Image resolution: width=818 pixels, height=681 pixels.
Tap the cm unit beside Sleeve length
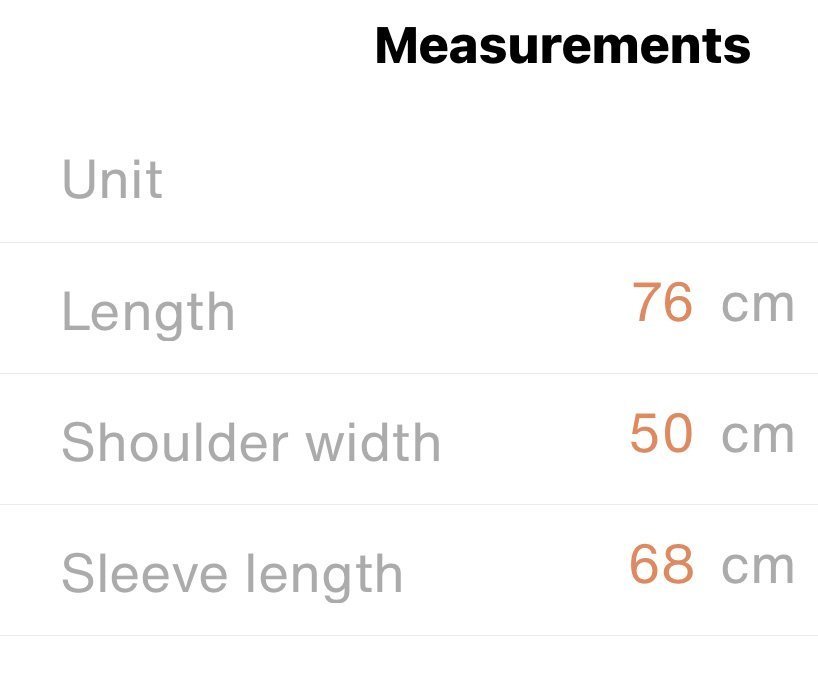coord(757,566)
